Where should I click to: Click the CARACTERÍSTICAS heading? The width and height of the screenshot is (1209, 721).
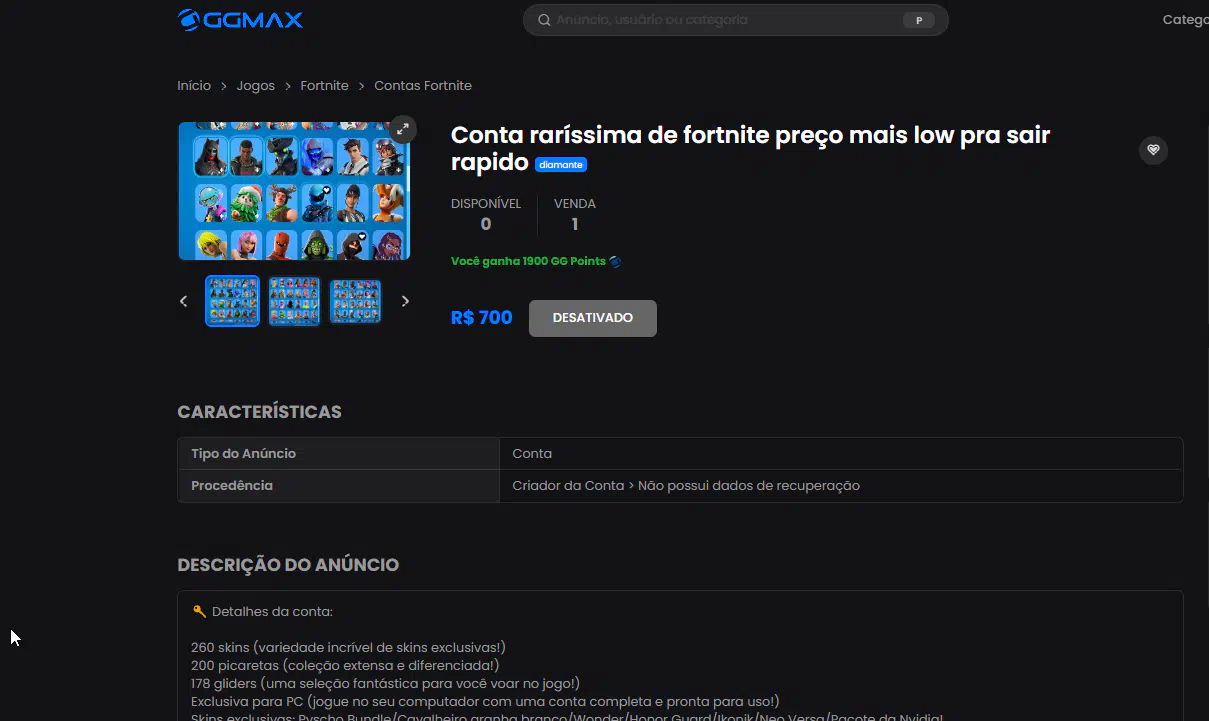[x=259, y=412]
